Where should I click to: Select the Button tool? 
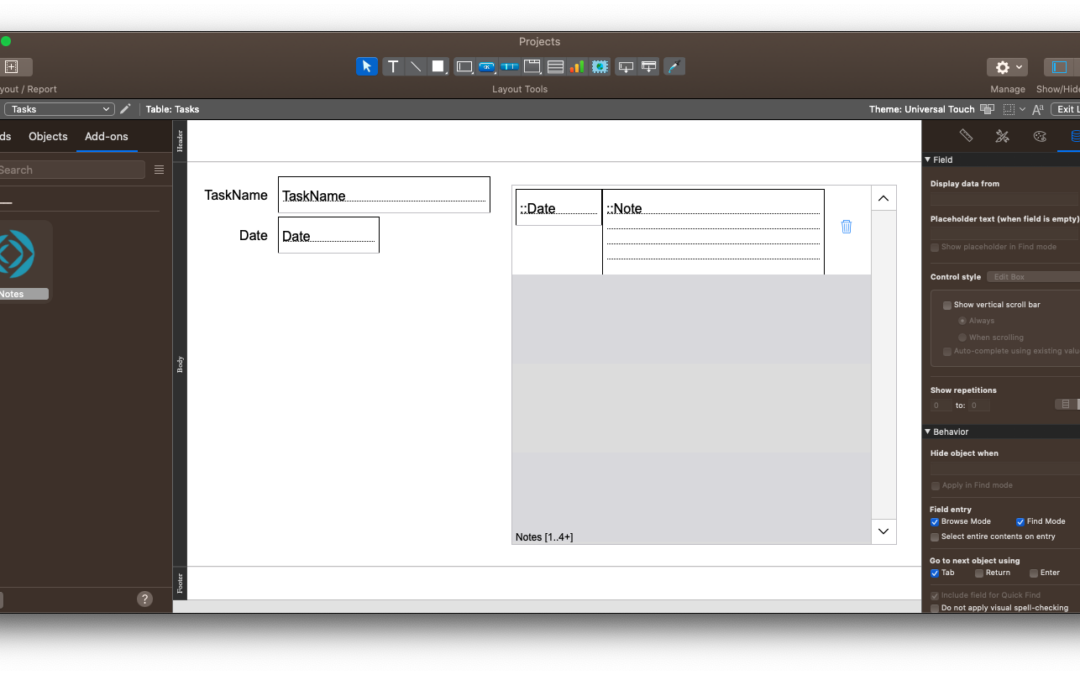tap(487, 67)
